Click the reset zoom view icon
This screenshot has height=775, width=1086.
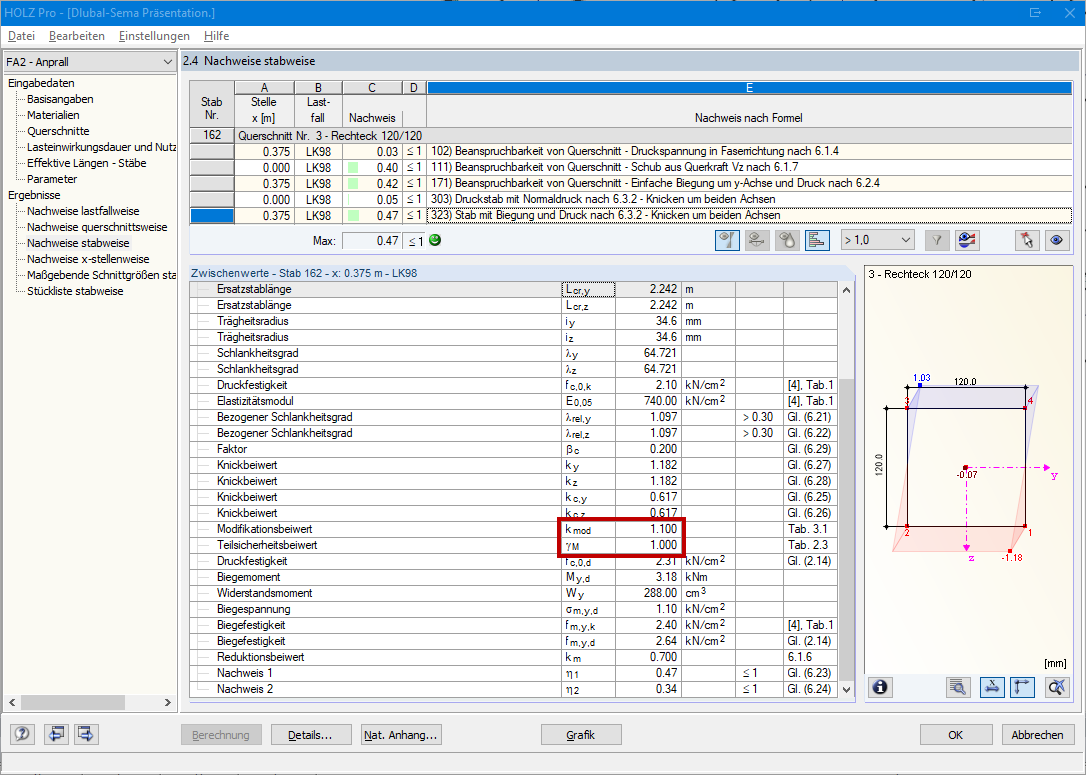(x=1056, y=687)
